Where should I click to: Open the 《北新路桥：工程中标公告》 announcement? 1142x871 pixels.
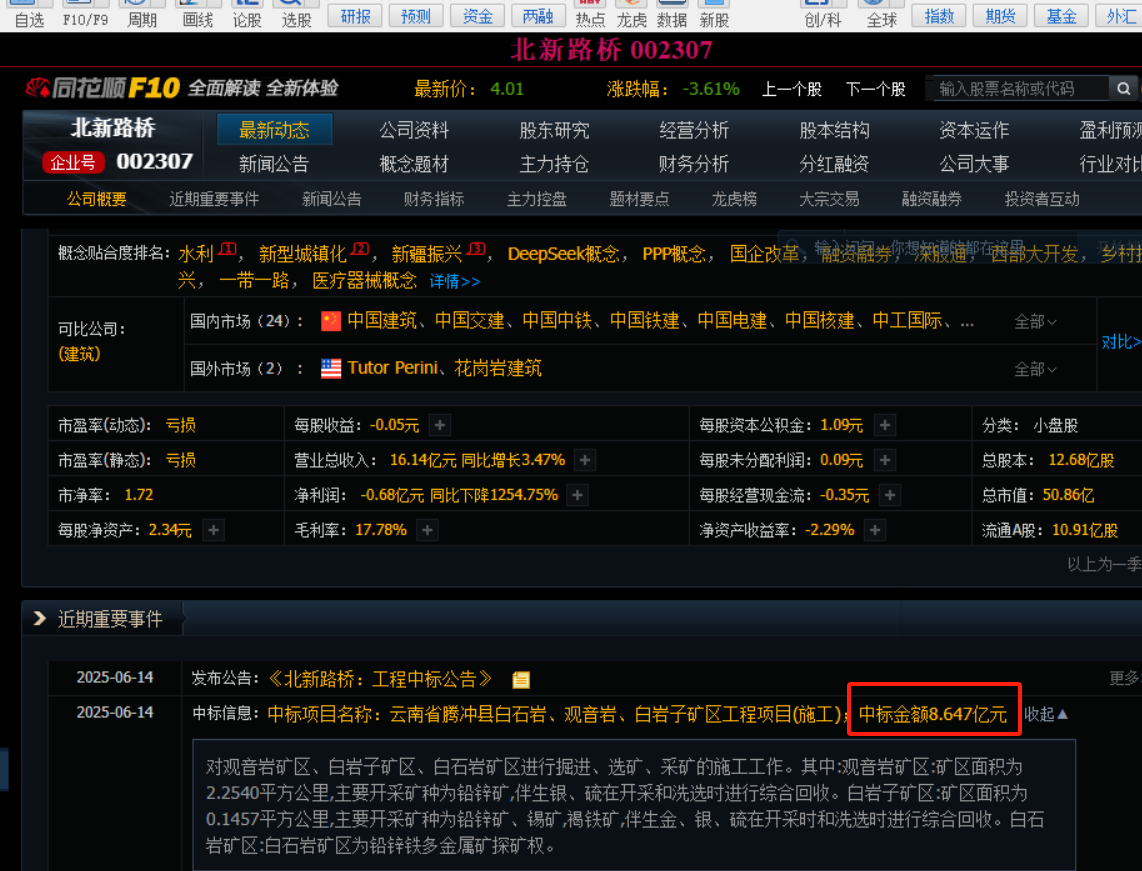pyautogui.click(x=380, y=679)
